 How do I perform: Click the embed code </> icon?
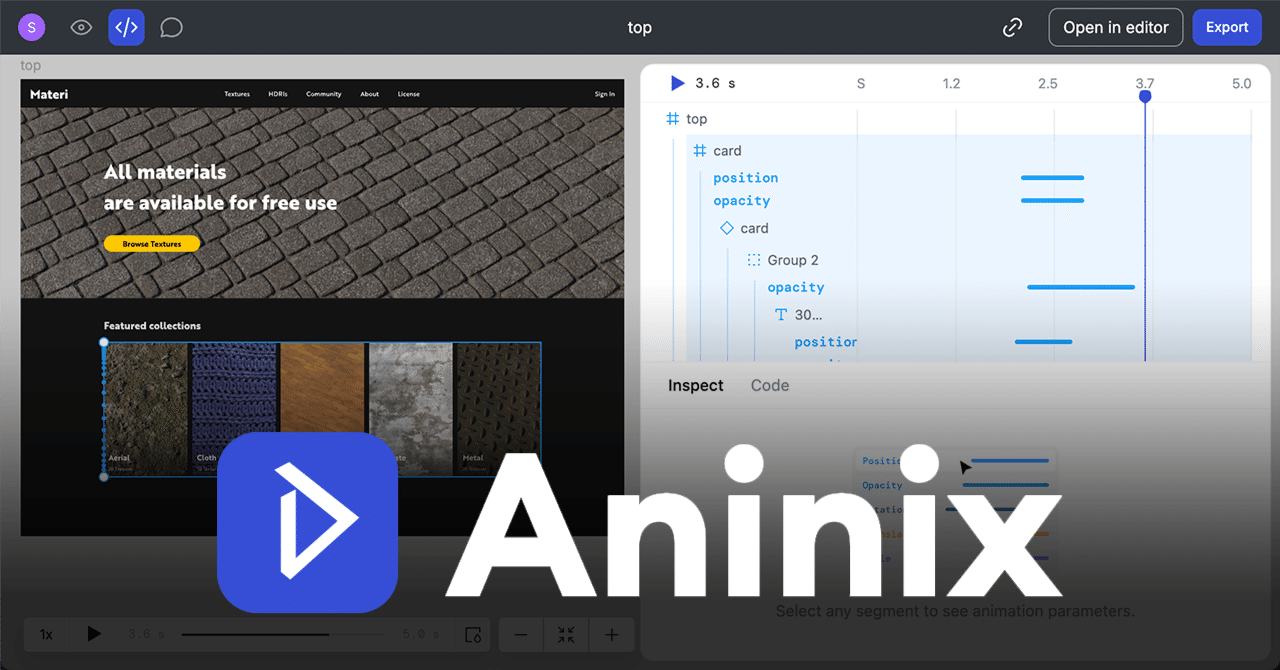tap(126, 27)
